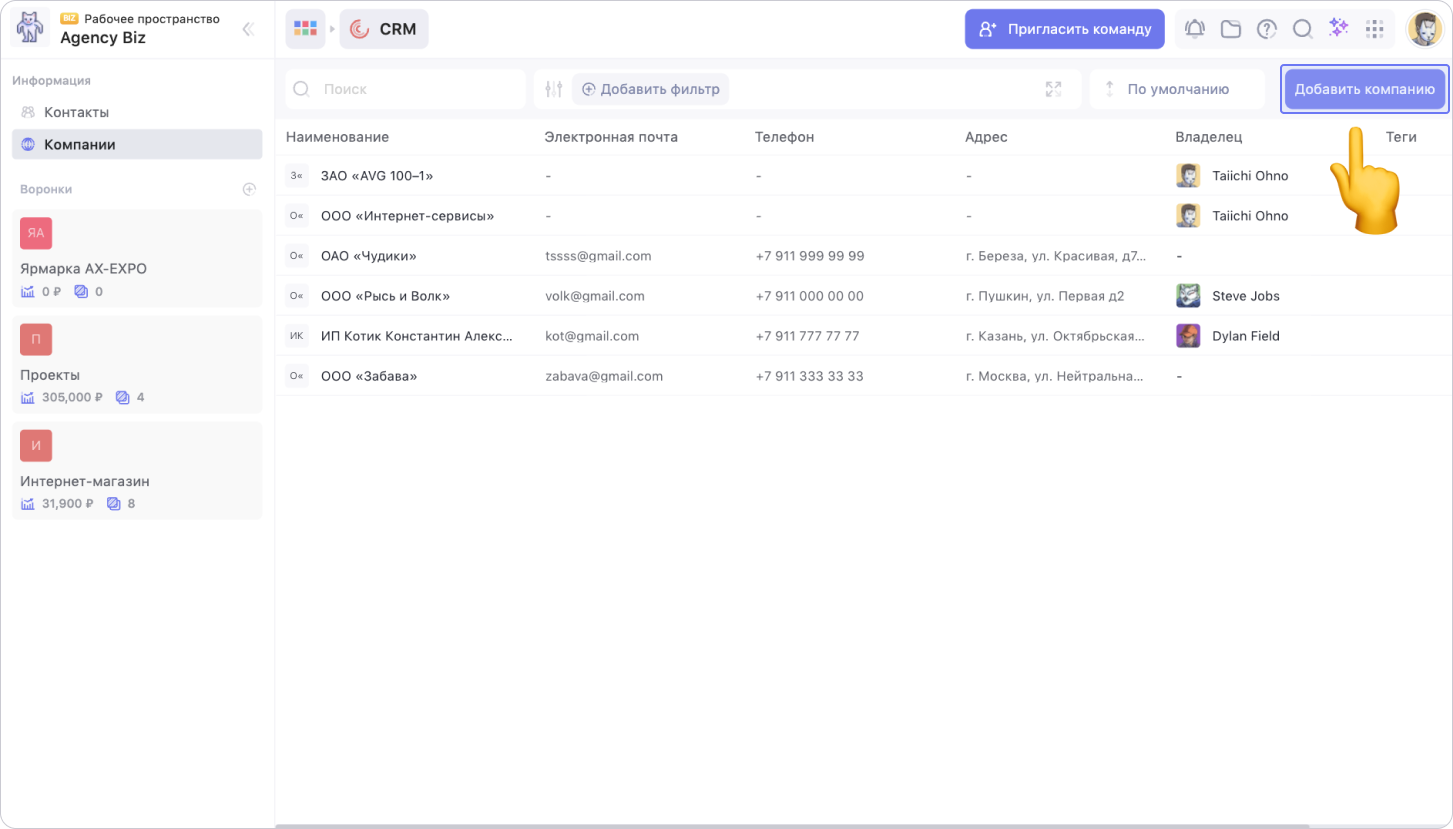Open the files folder icon in top bar
This screenshot has height=829, width=1453.
(x=1230, y=29)
